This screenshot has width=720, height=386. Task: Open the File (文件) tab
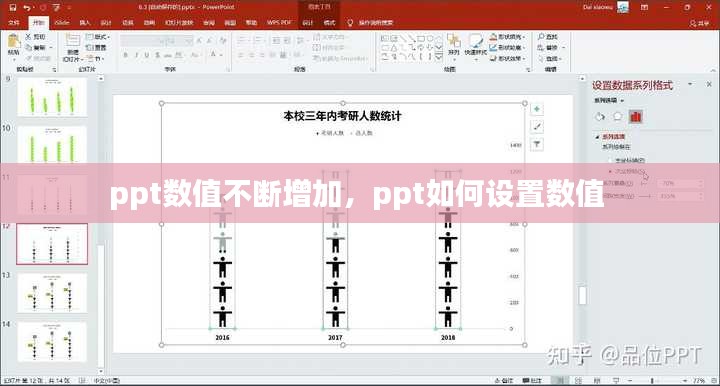pyautogui.click(x=14, y=22)
